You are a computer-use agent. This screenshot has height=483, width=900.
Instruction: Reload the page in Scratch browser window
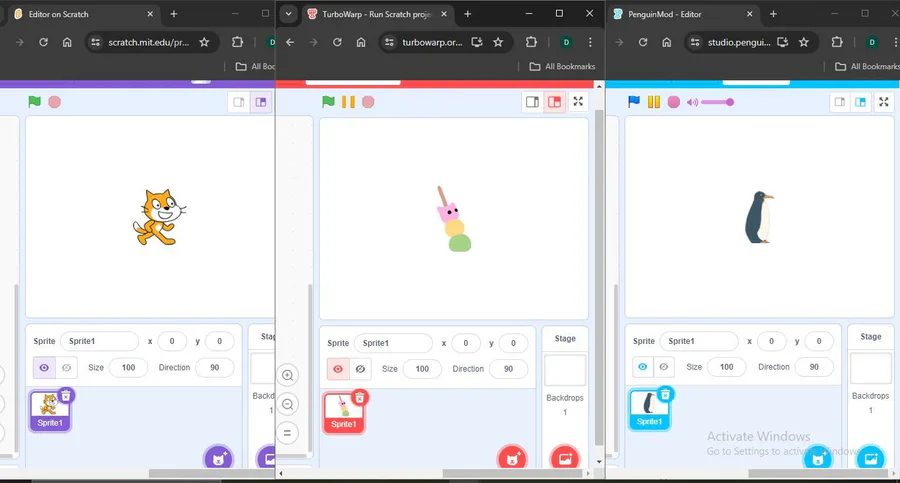click(x=43, y=42)
